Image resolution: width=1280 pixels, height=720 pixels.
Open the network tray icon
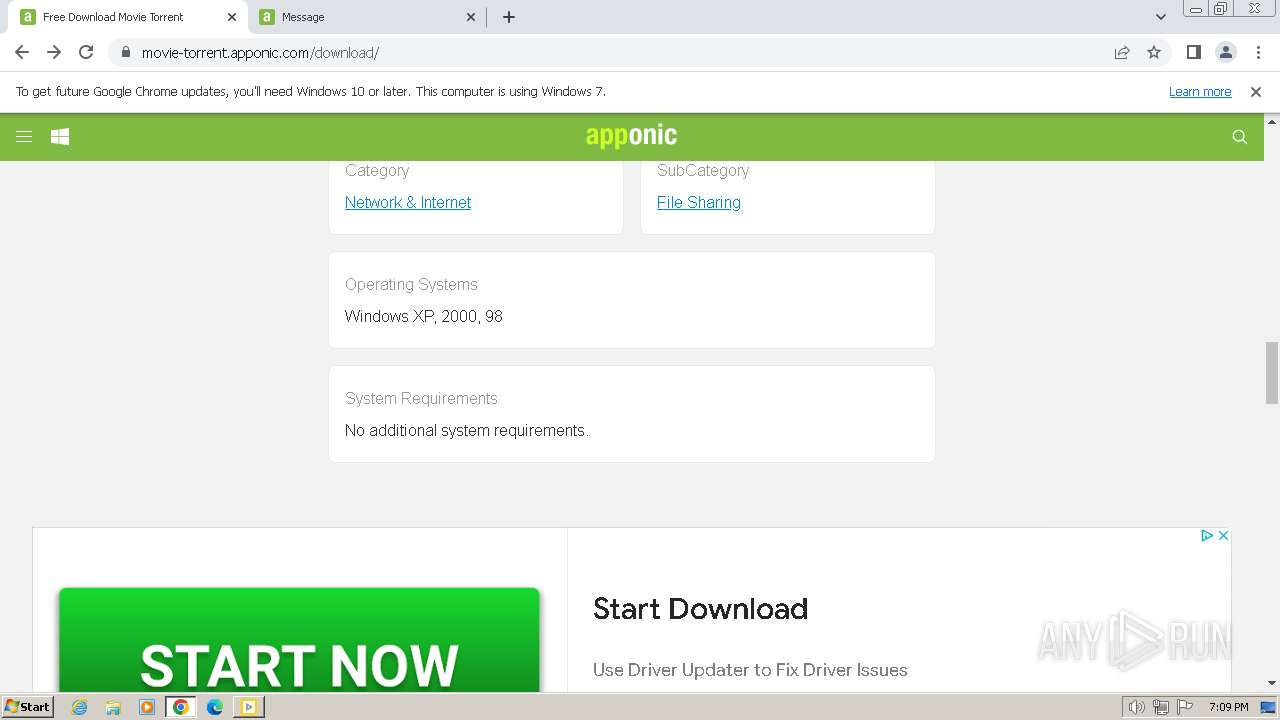(x=1161, y=707)
